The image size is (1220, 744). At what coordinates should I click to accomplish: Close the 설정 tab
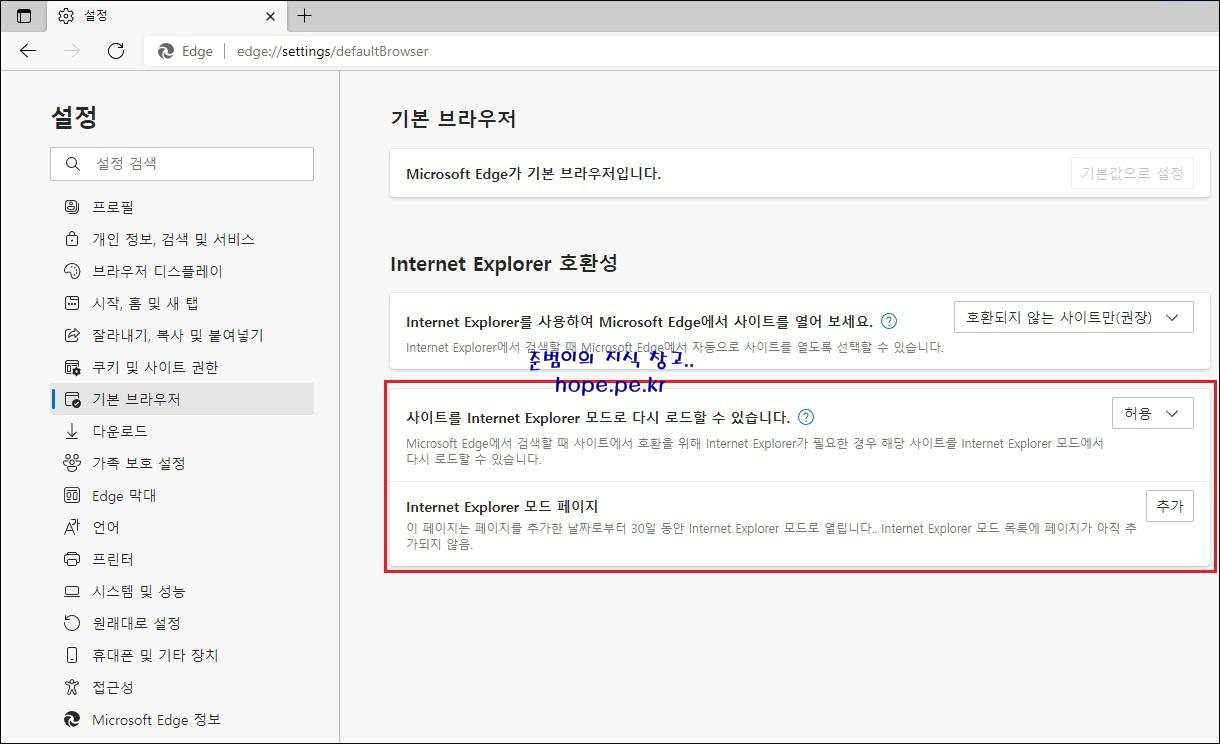coord(270,16)
